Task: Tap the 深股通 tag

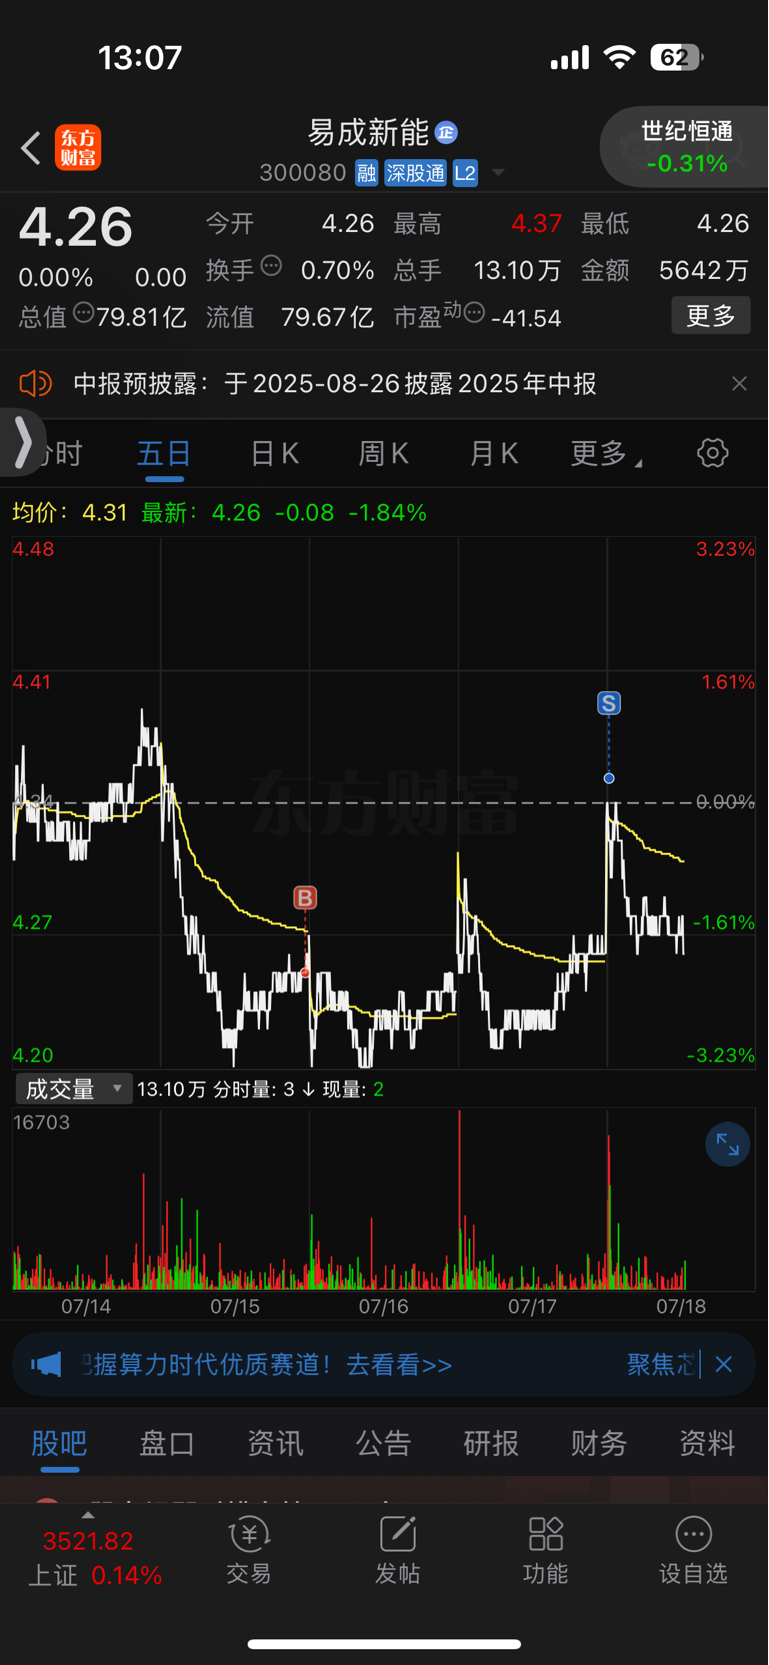Action: coord(415,173)
